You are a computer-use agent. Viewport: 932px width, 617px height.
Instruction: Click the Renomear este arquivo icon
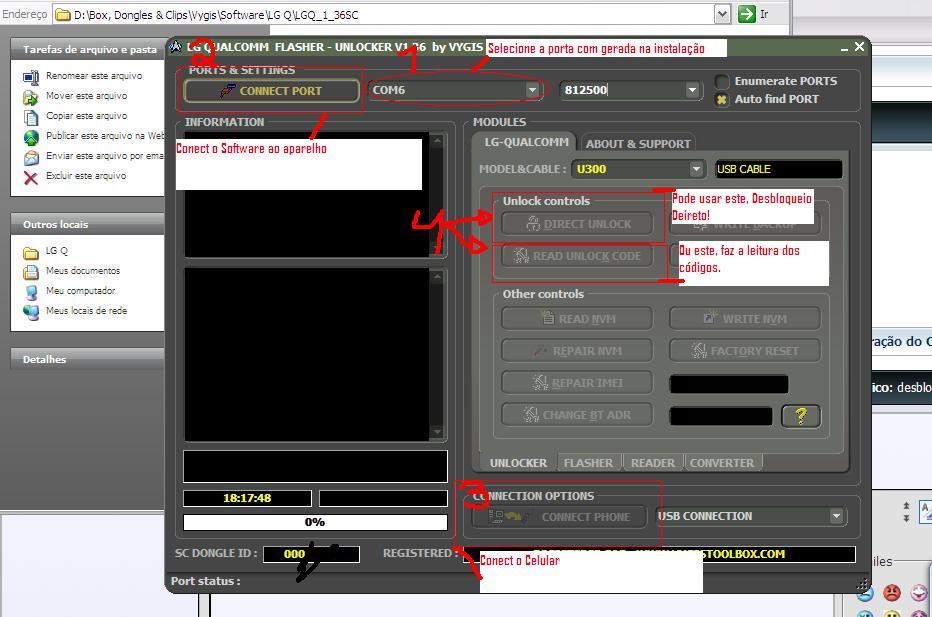click(x=31, y=76)
